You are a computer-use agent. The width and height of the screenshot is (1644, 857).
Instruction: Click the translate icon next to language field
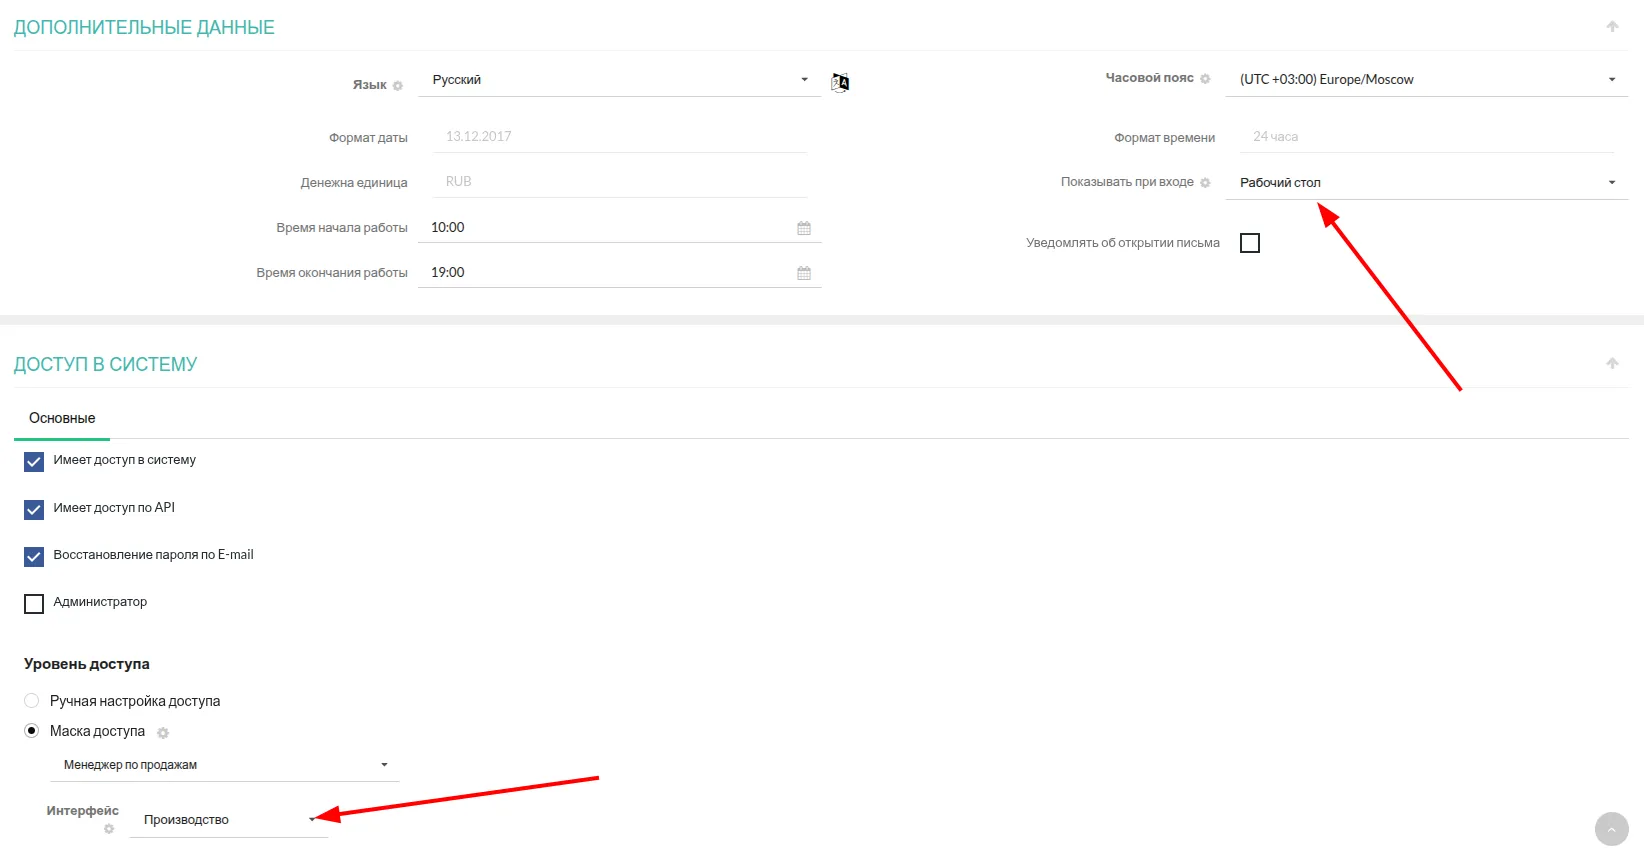point(840,82)
